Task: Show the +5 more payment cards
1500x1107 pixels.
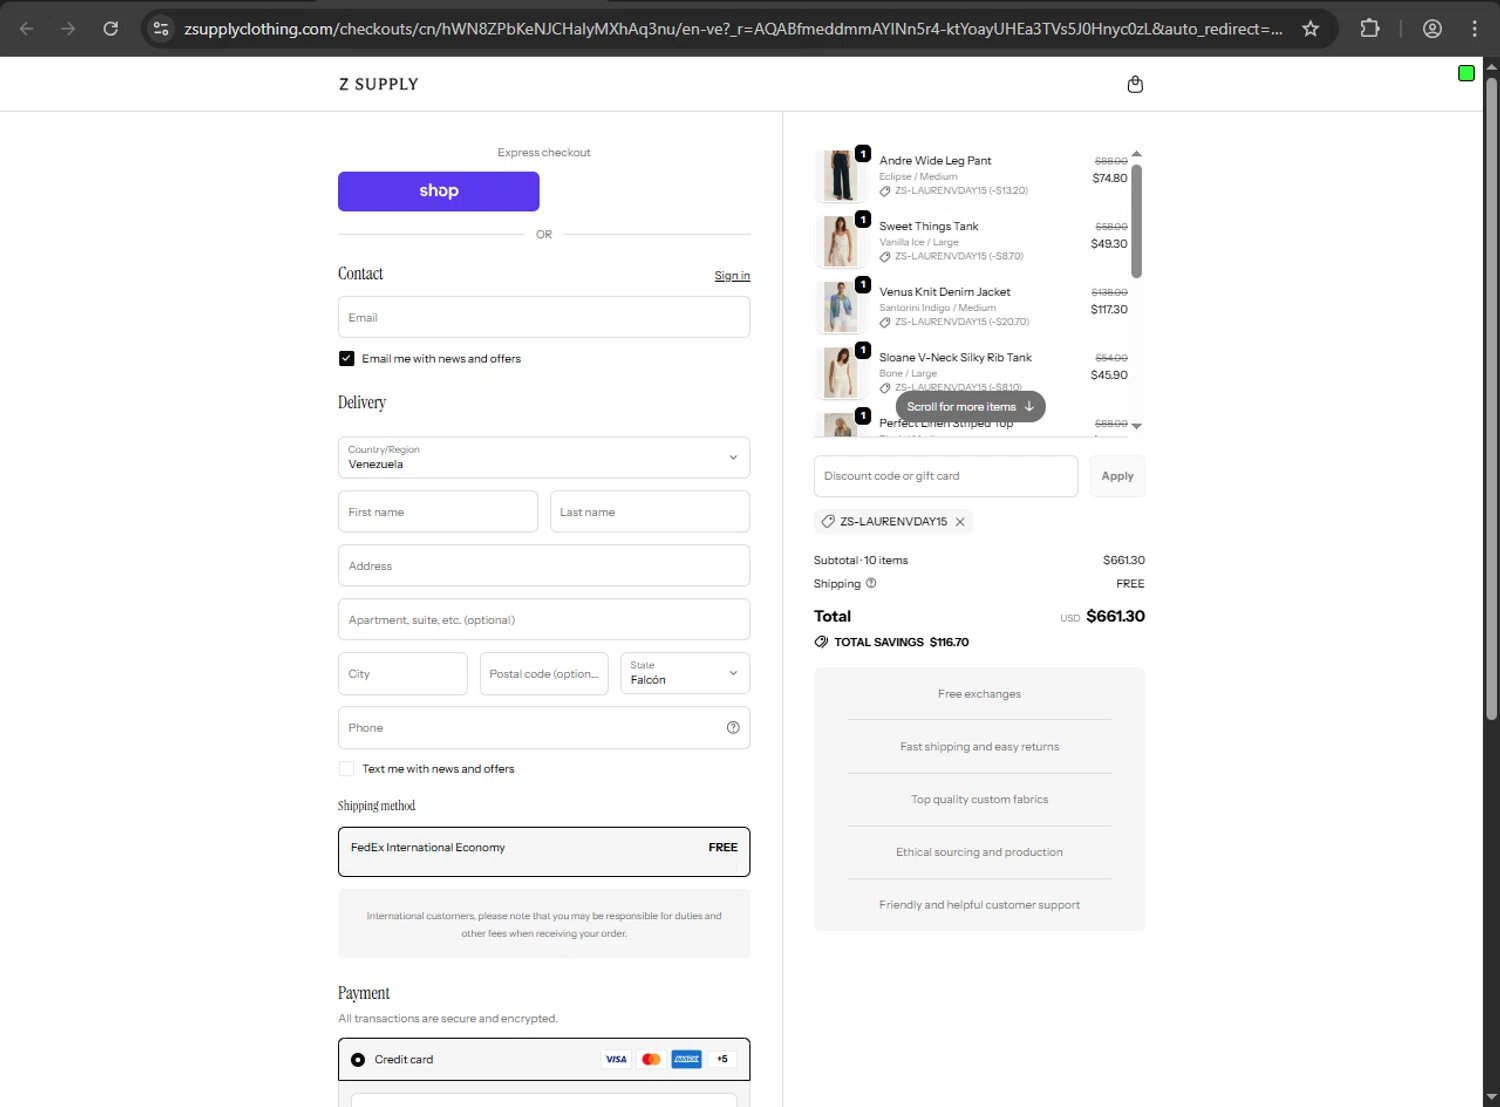Action: 722,1059
